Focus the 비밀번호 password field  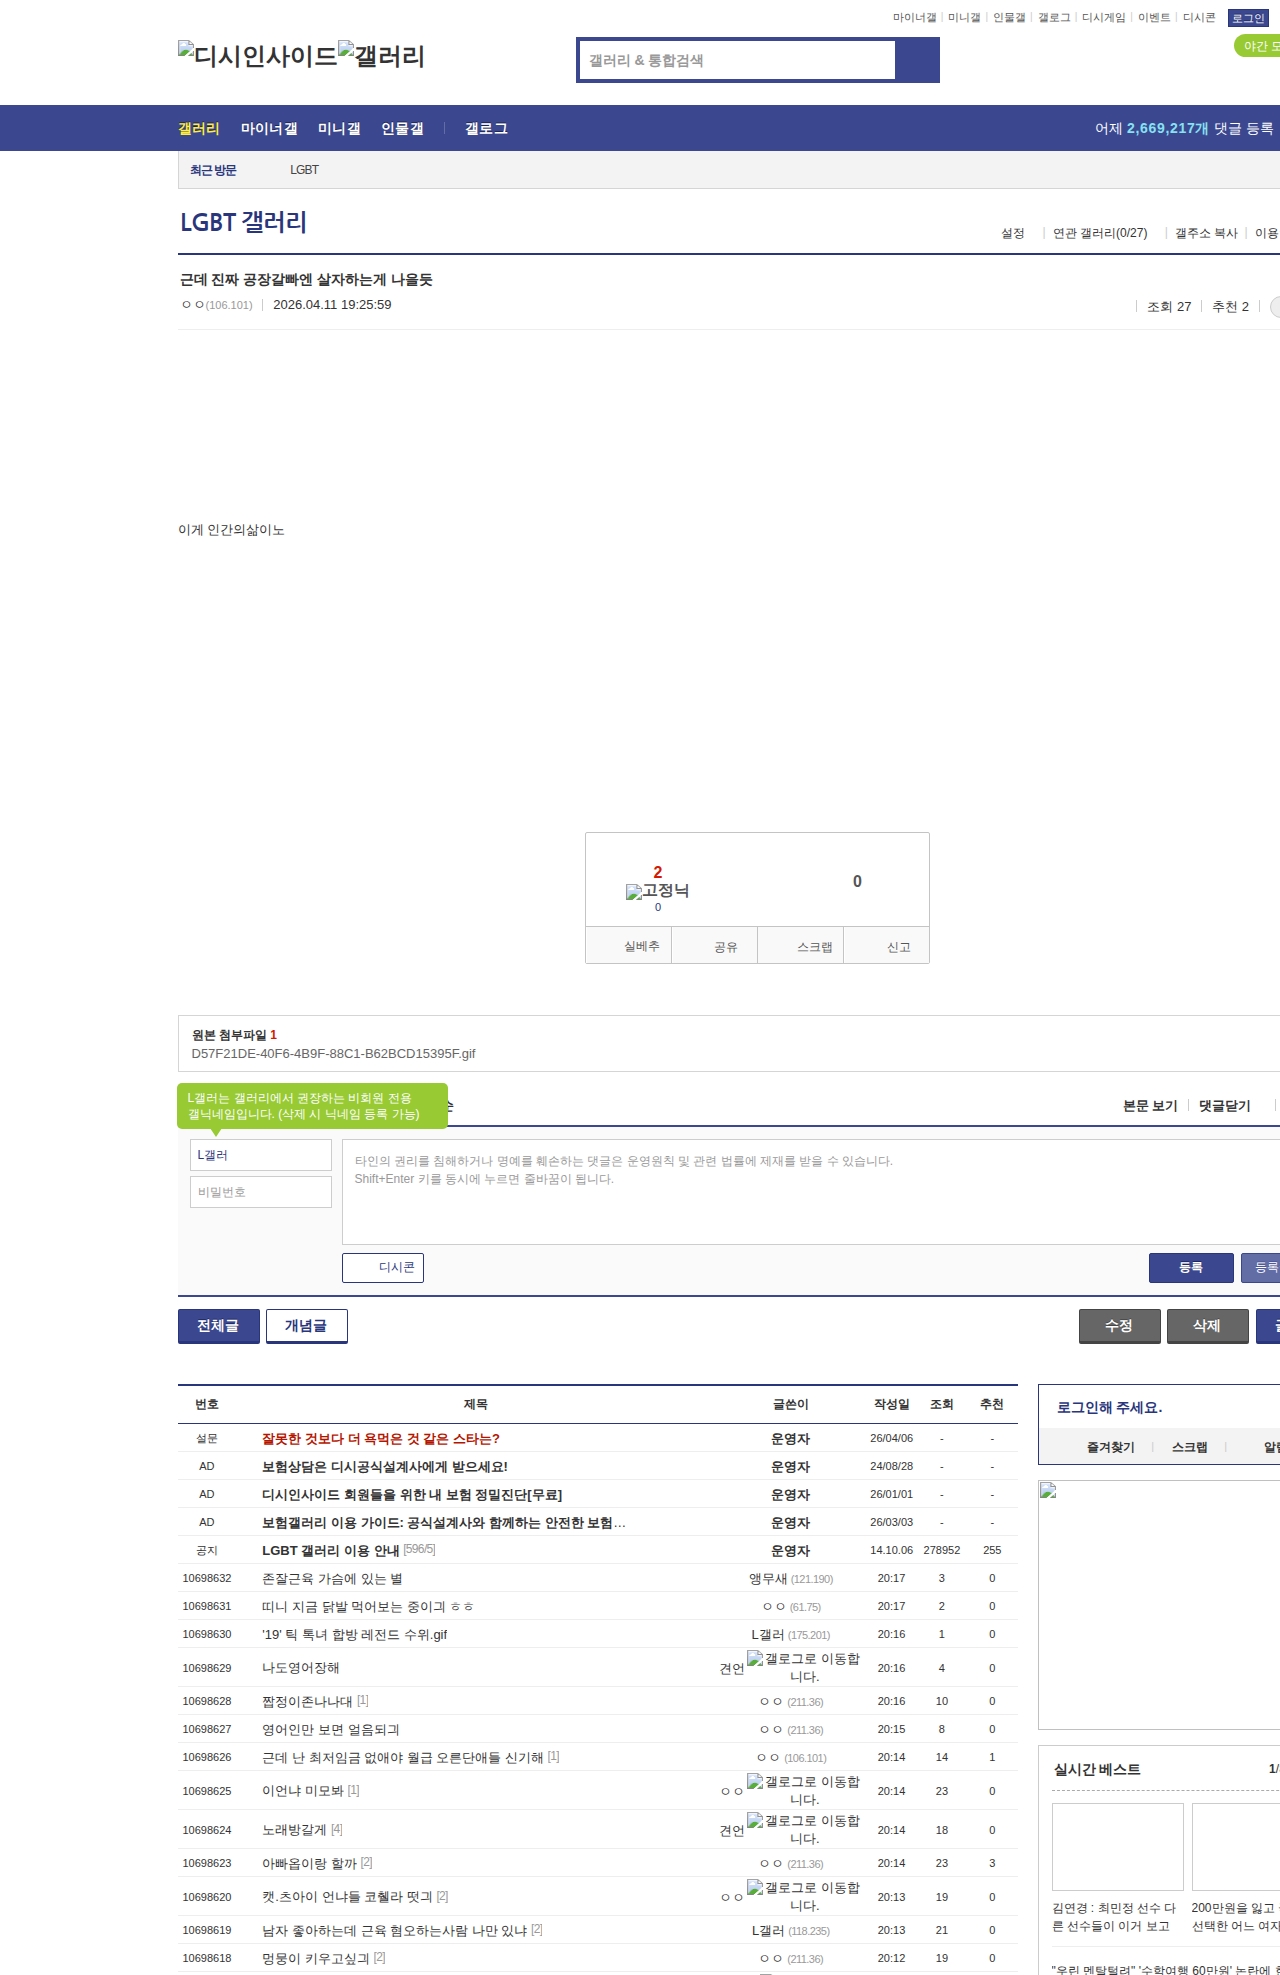click(261, 1192)
